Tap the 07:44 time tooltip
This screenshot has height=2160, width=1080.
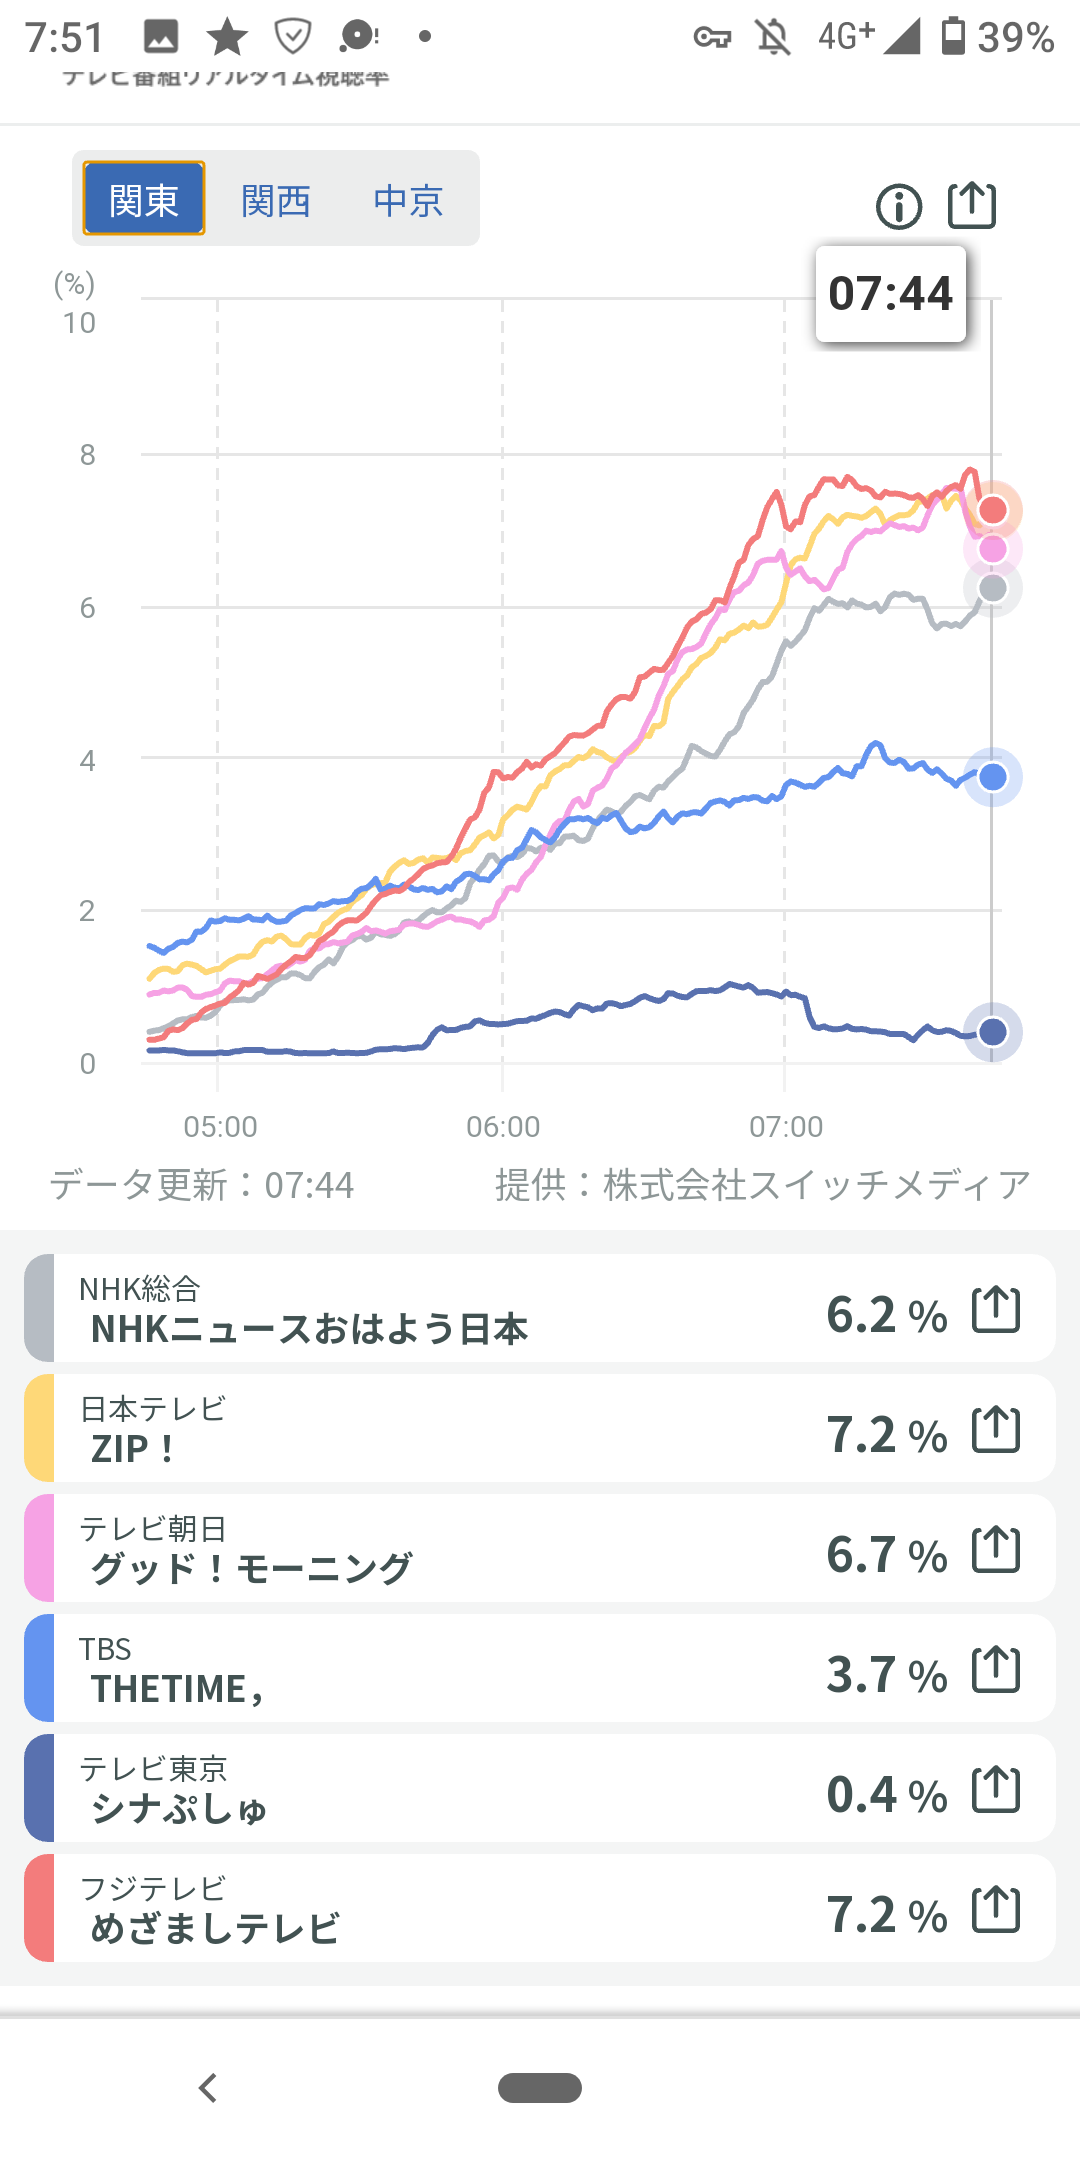tap(890, 294)
